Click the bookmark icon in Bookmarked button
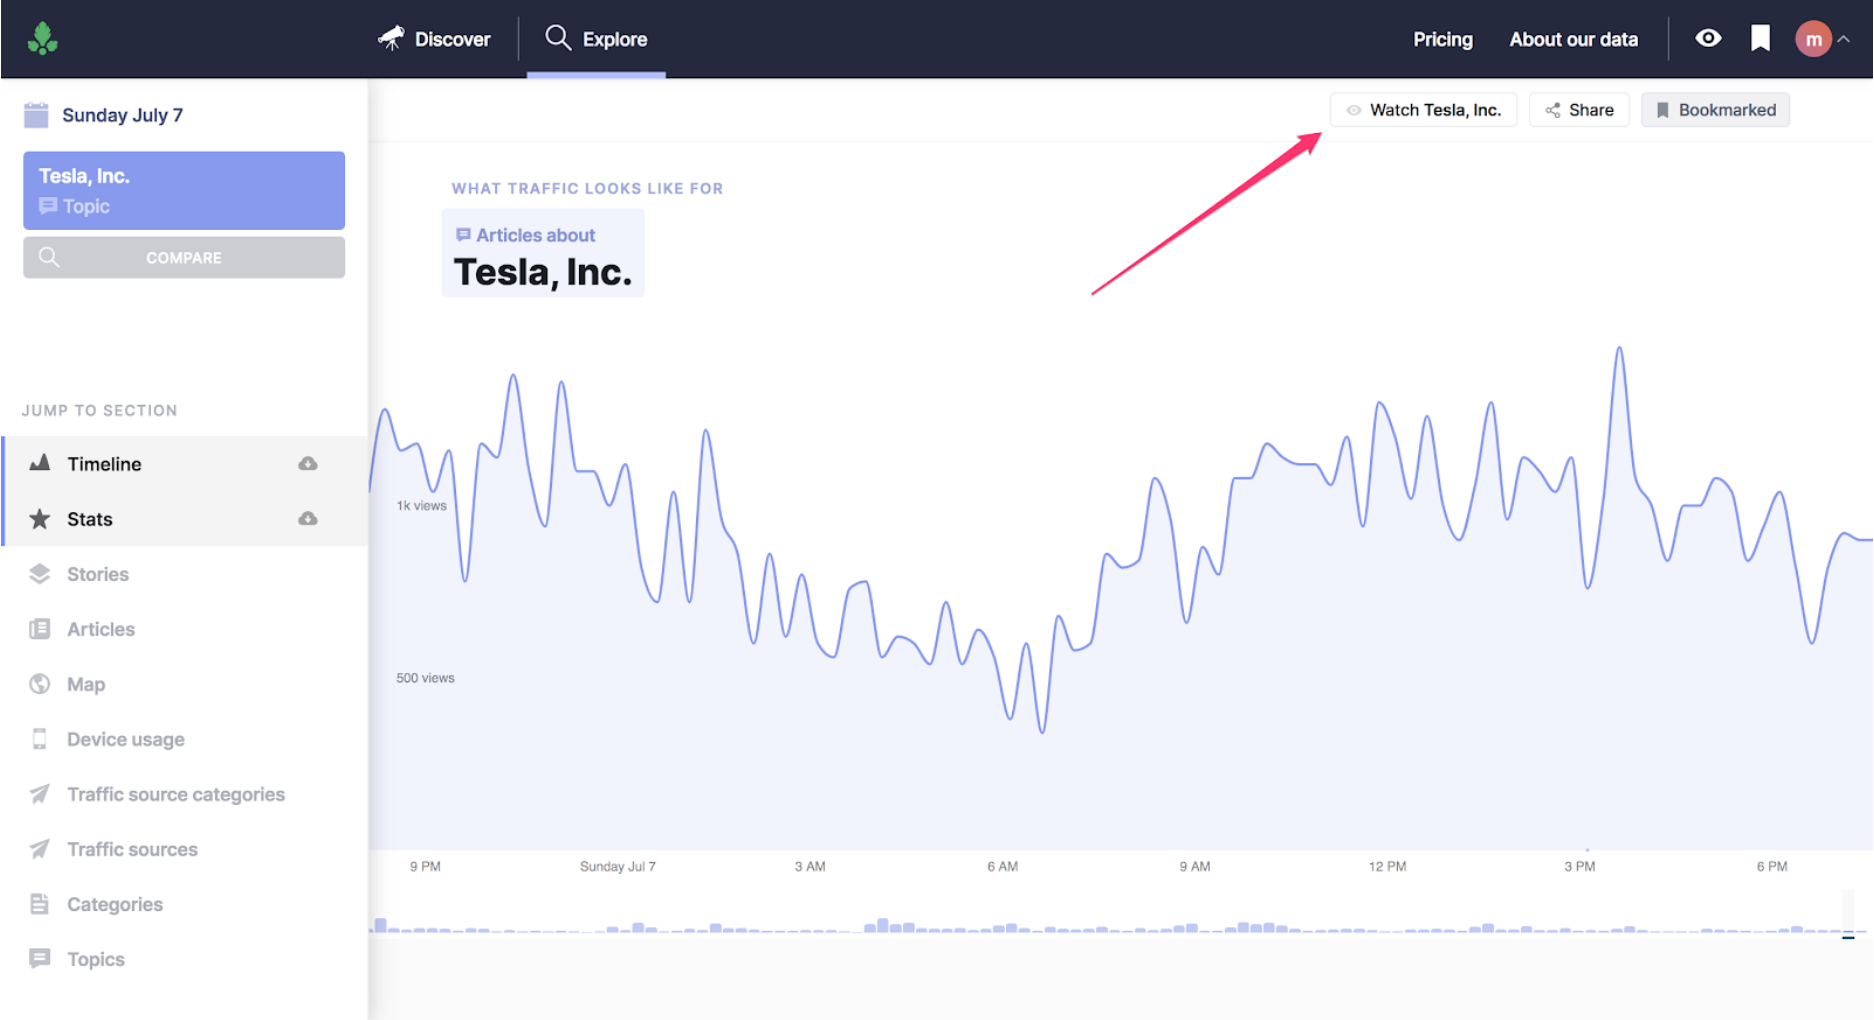 (1662, 110)
